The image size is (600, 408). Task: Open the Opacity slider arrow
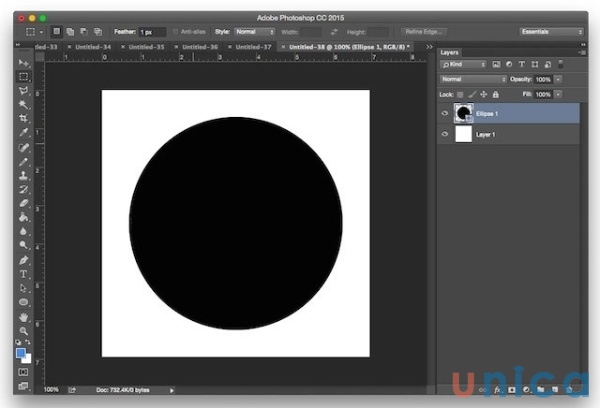(x=558, y=79)
